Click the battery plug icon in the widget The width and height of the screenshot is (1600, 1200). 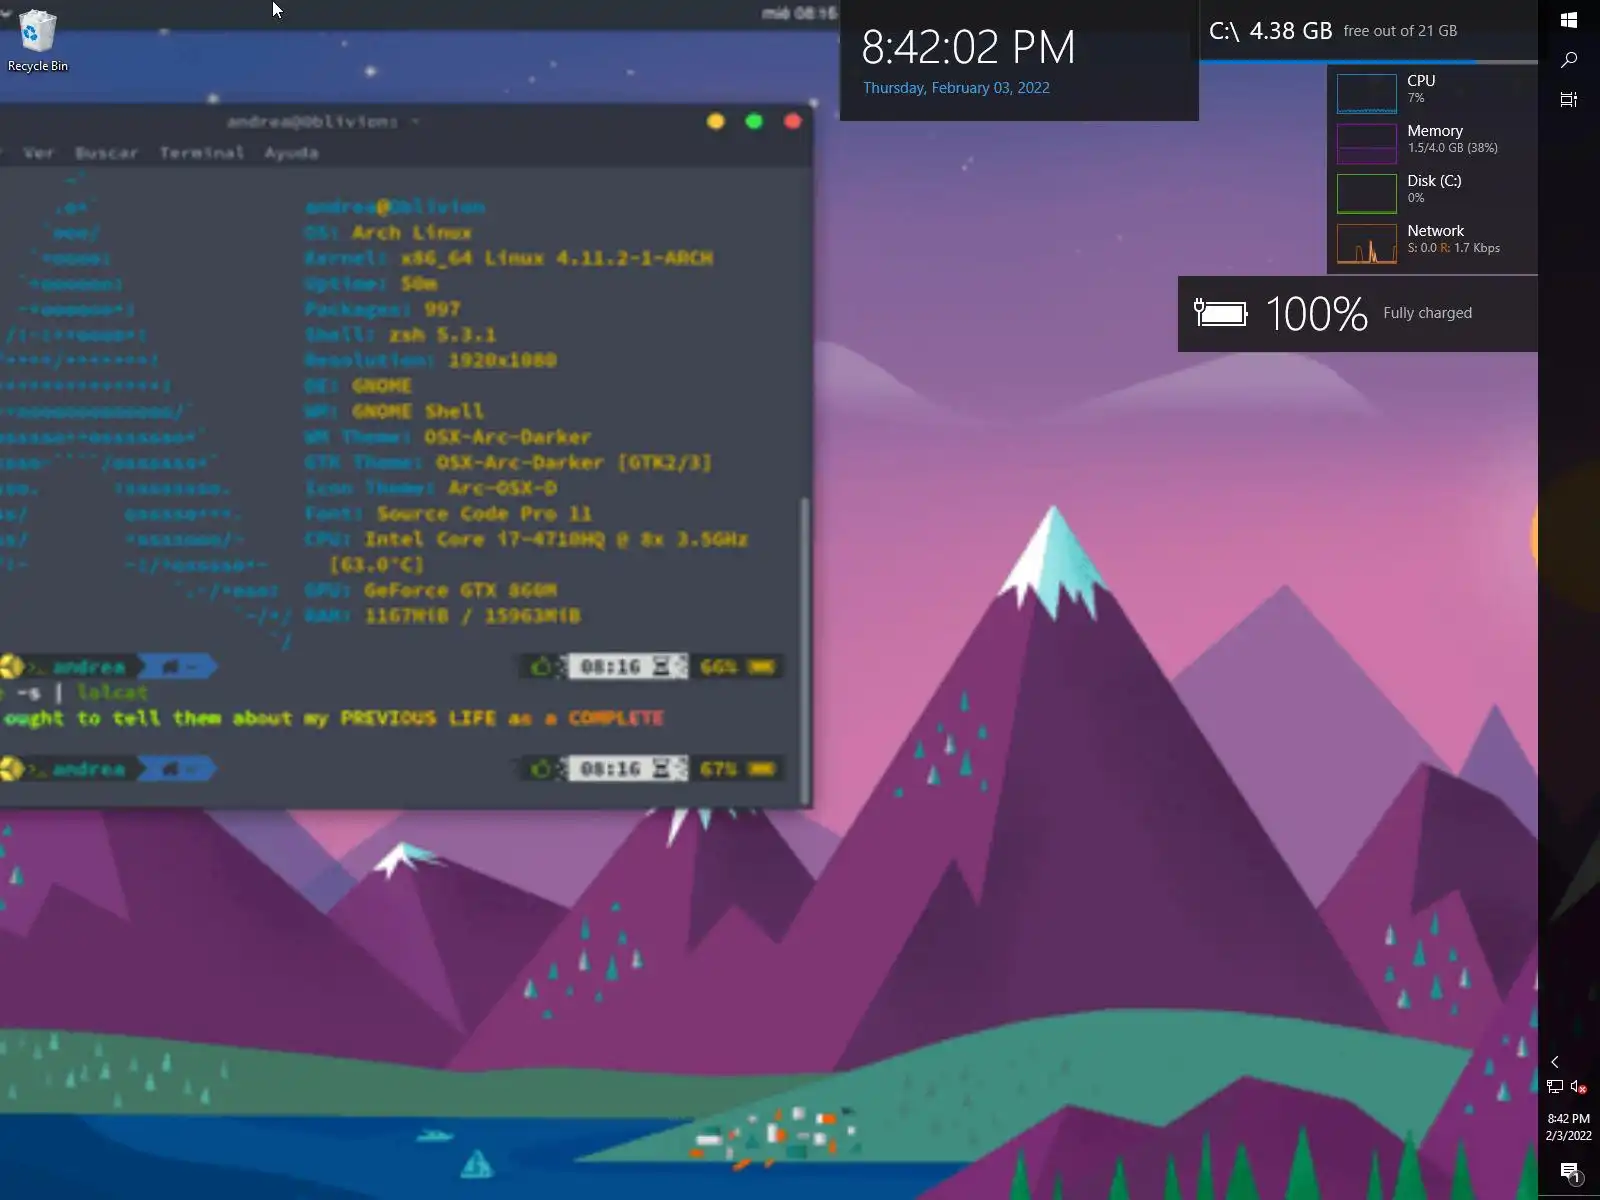click(x=1220, y=313)
